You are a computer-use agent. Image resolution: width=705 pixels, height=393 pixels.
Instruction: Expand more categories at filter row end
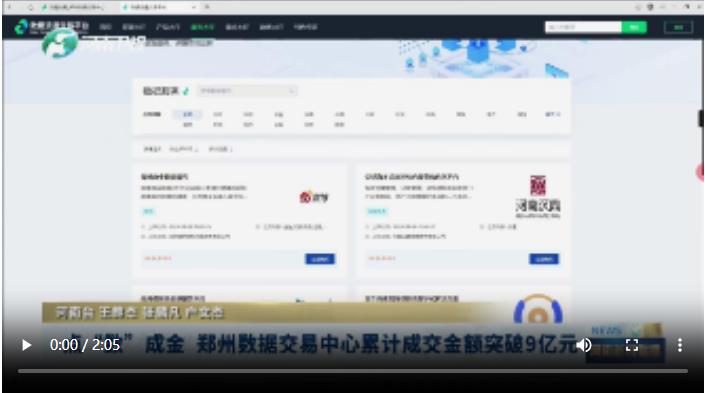pyautogui.click(x=553, y=114)
